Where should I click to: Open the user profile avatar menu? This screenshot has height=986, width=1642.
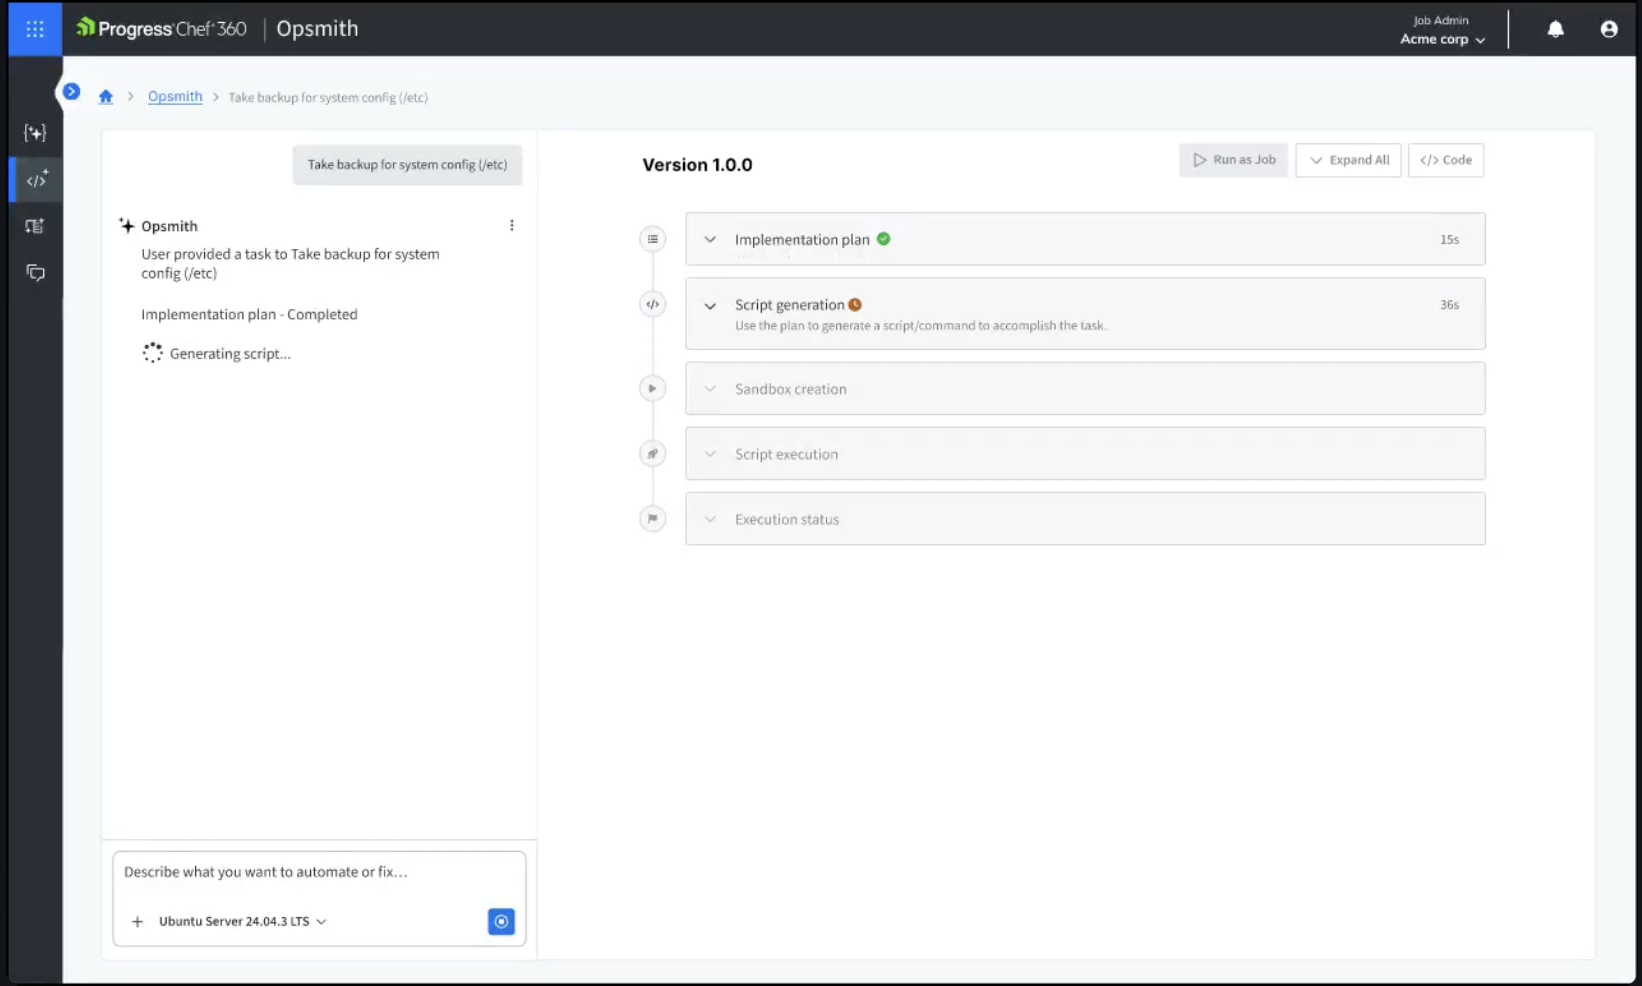click(1608, 29)
